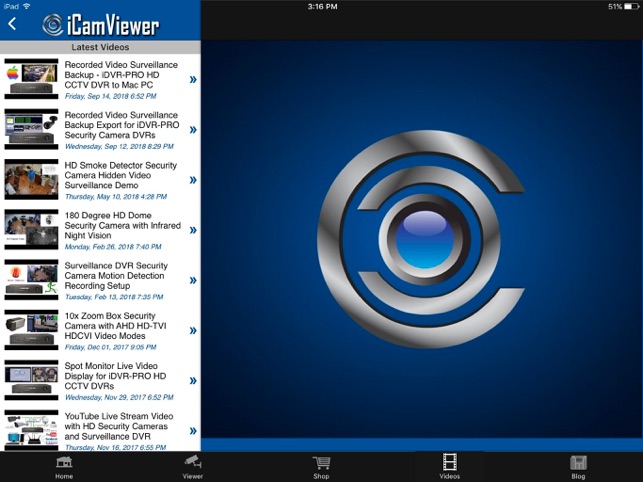The height and width of the screenshot is (482, 643).
Task: Open thumbnail for YouTube Live Stream Video
Action: click(31, 430)
